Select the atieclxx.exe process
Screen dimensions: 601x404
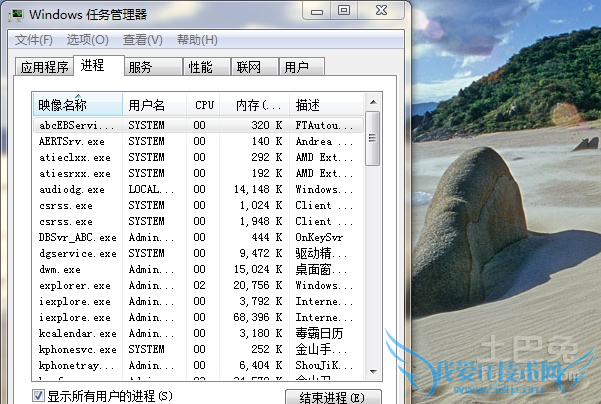198,158
